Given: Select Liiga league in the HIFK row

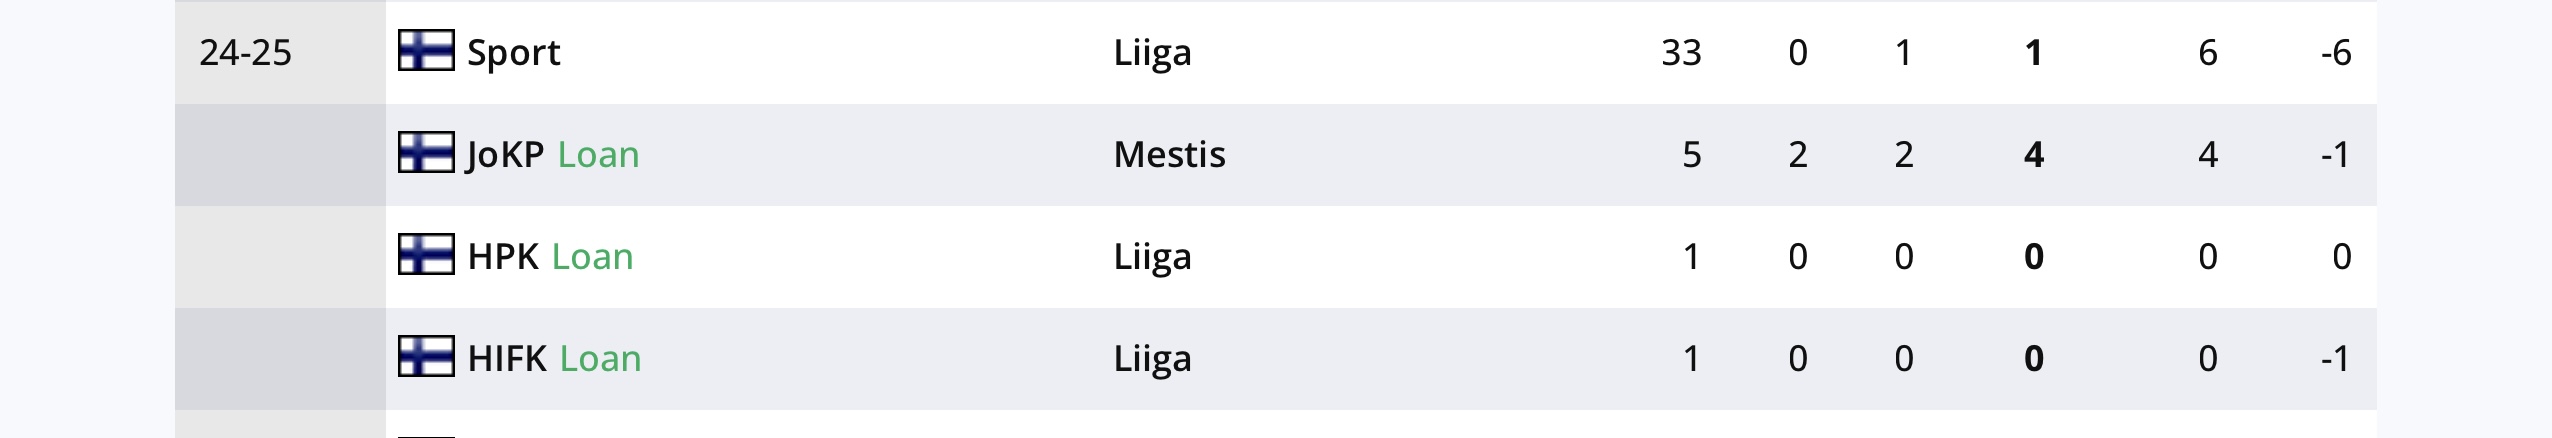Looking at the screenshot, I should (x=1152, y=359).
